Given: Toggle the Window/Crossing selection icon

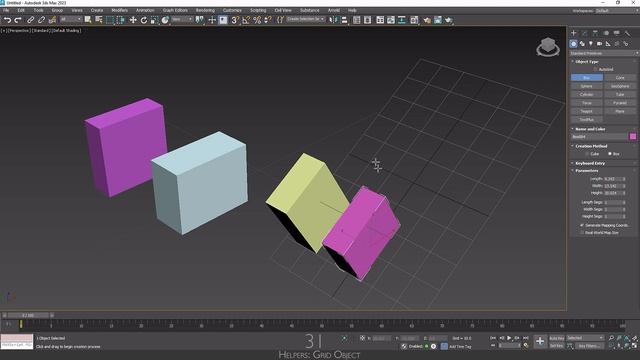Looking at the screenshot, I should (x=121, y=20).
